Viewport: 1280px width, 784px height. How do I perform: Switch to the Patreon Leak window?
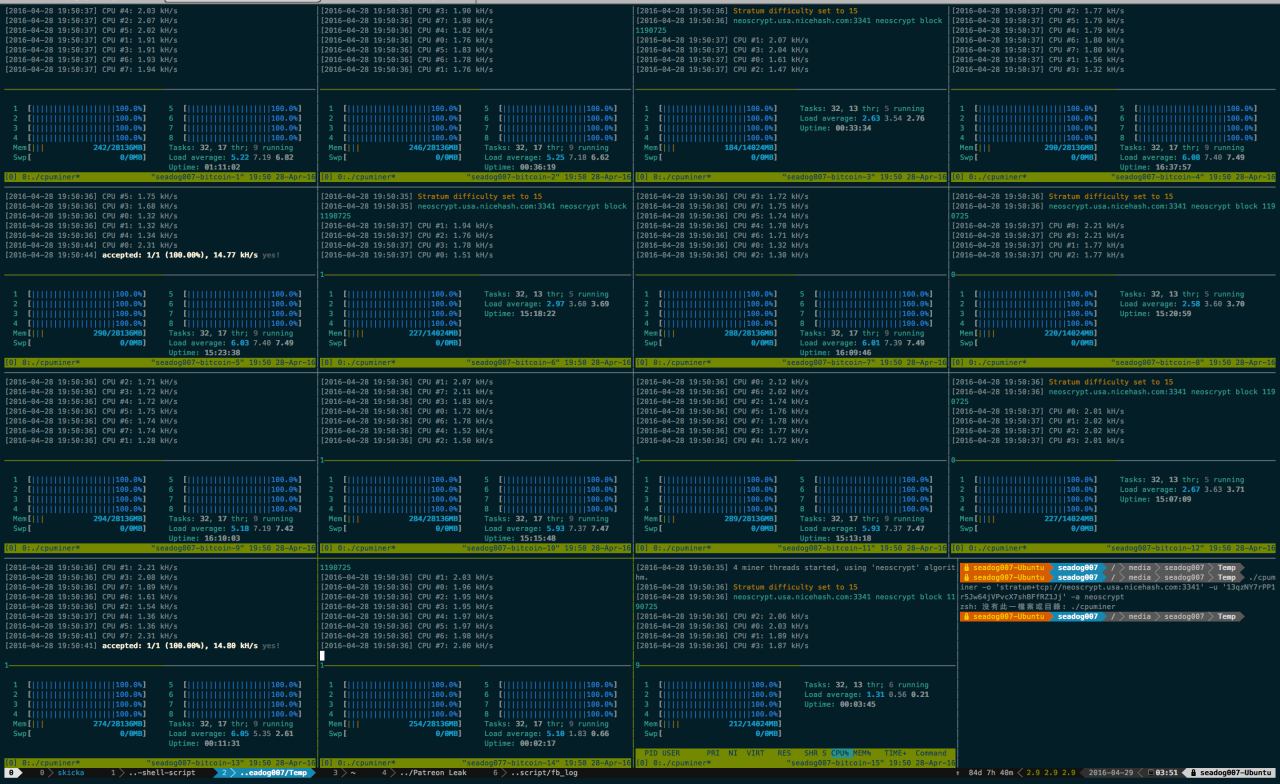tap(426, 773)
